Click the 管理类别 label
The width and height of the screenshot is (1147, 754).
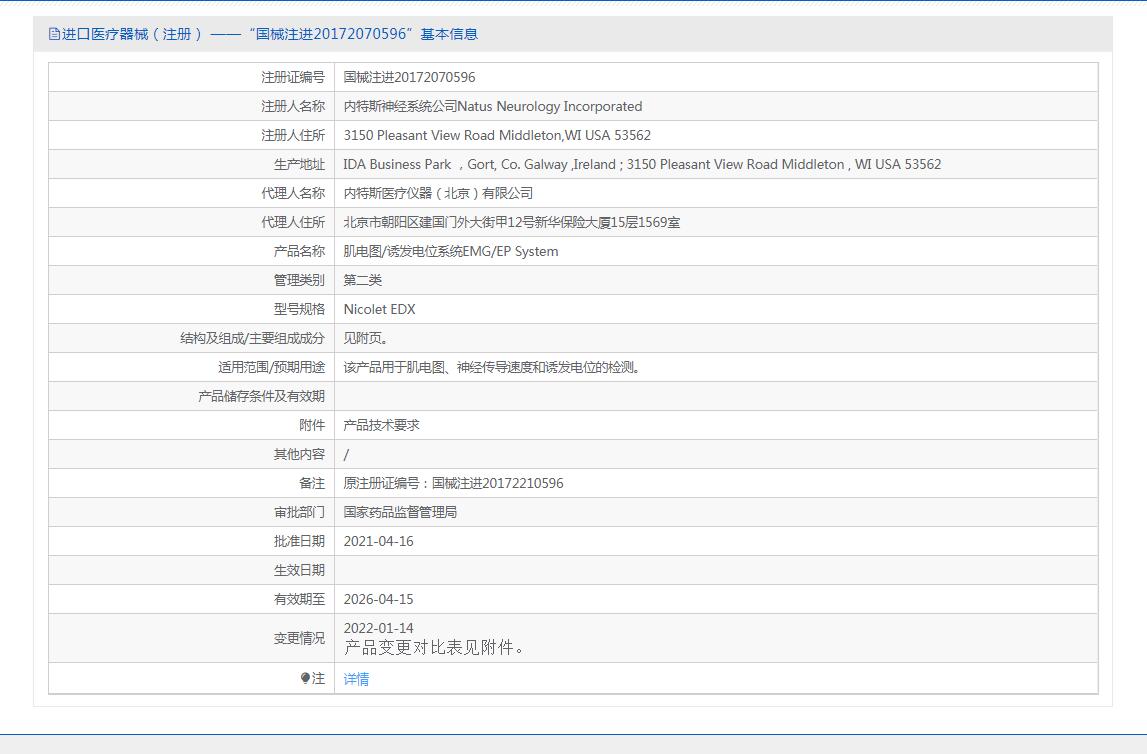[299, 280]
